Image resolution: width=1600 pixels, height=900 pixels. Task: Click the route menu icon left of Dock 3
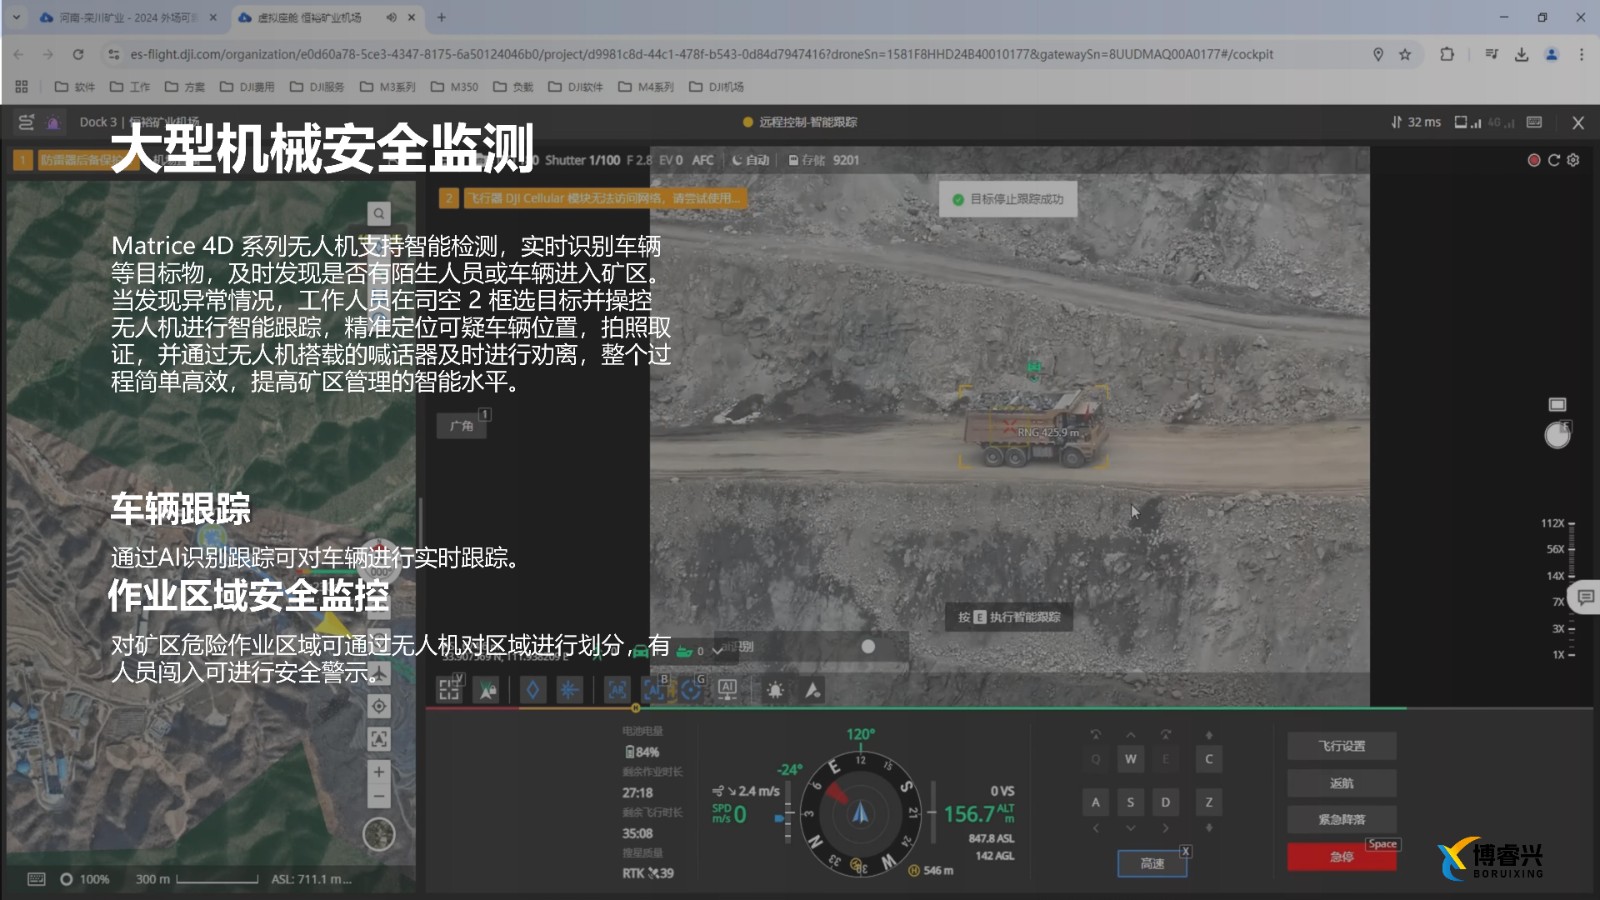[27, 122]
